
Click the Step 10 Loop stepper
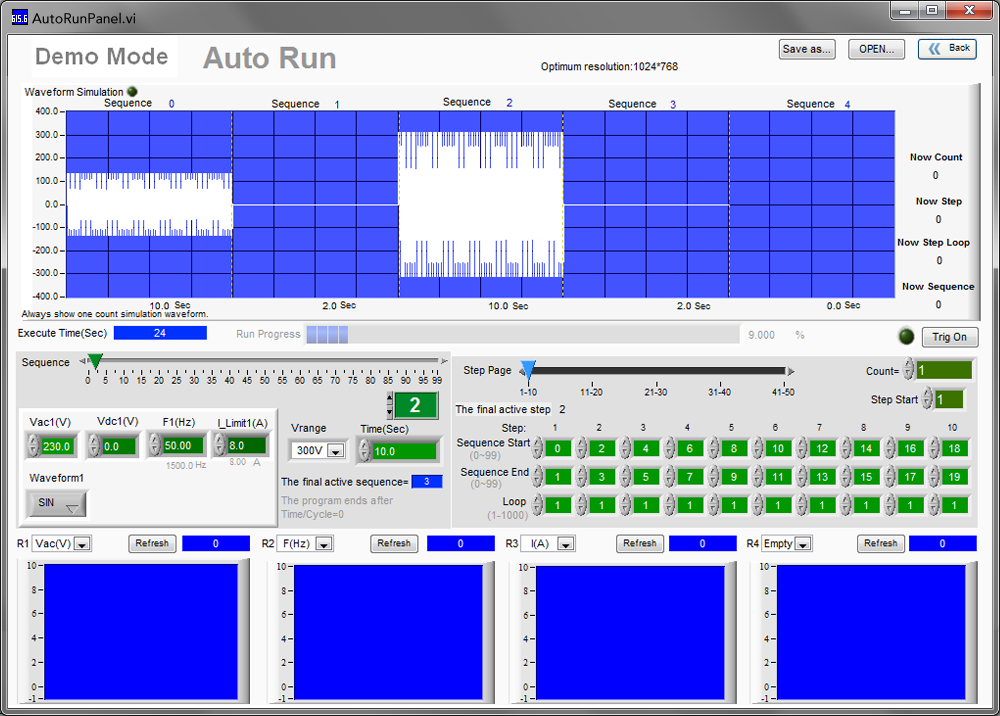(x=934, y=505)
